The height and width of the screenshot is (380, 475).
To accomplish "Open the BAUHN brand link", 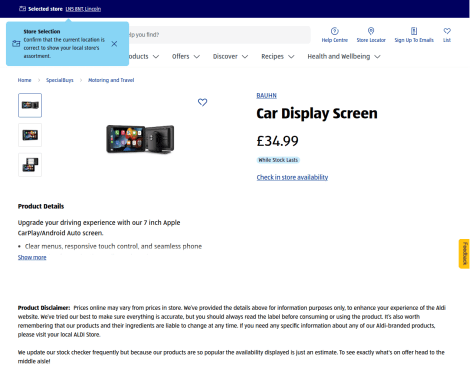I will click(266, 96).
